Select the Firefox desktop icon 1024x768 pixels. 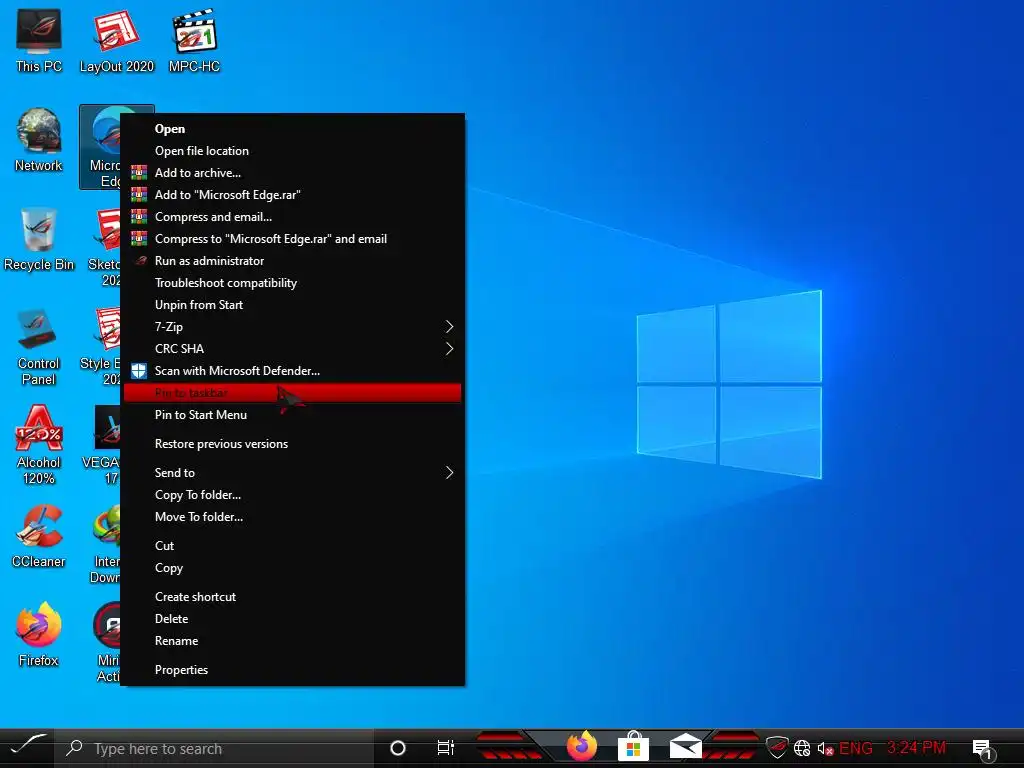[x=39, y=635]
